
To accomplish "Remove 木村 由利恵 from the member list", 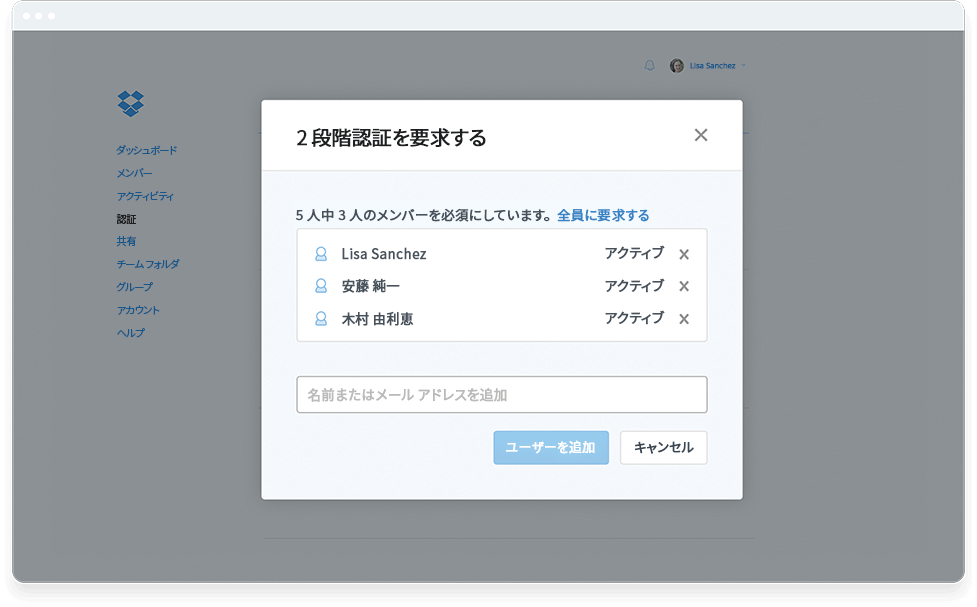I will pyautogui.click(x=684, y=320).
